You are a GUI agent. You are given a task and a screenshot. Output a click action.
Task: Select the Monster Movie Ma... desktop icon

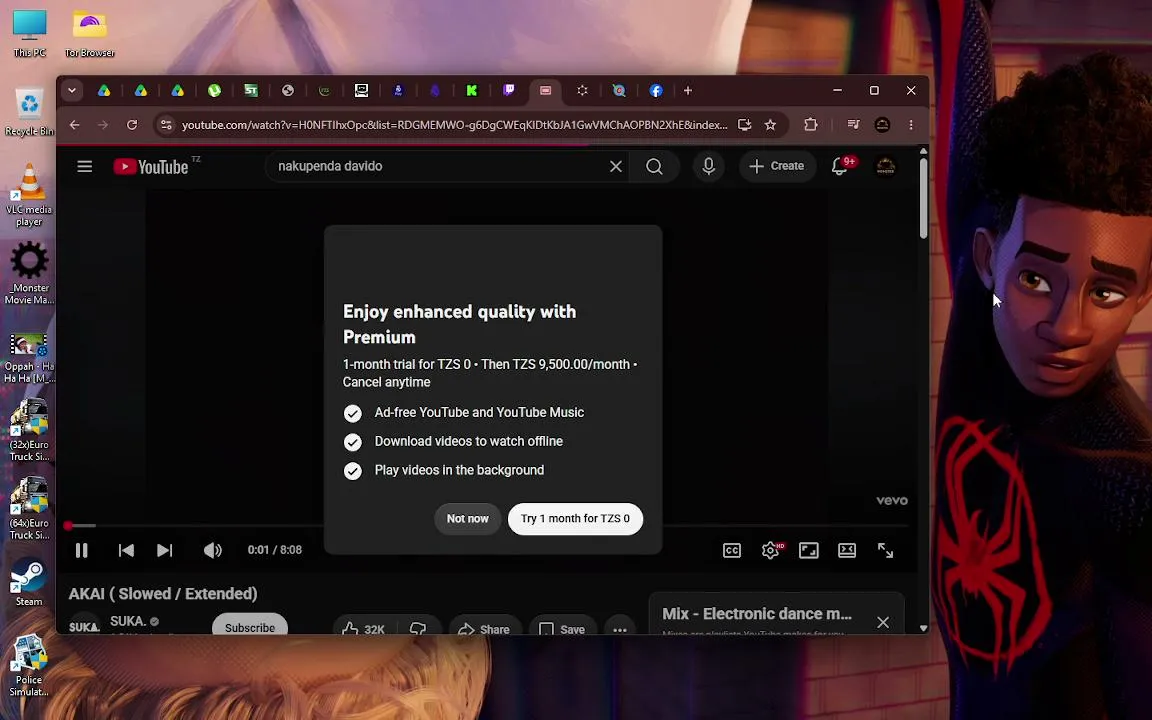[29, 275]
